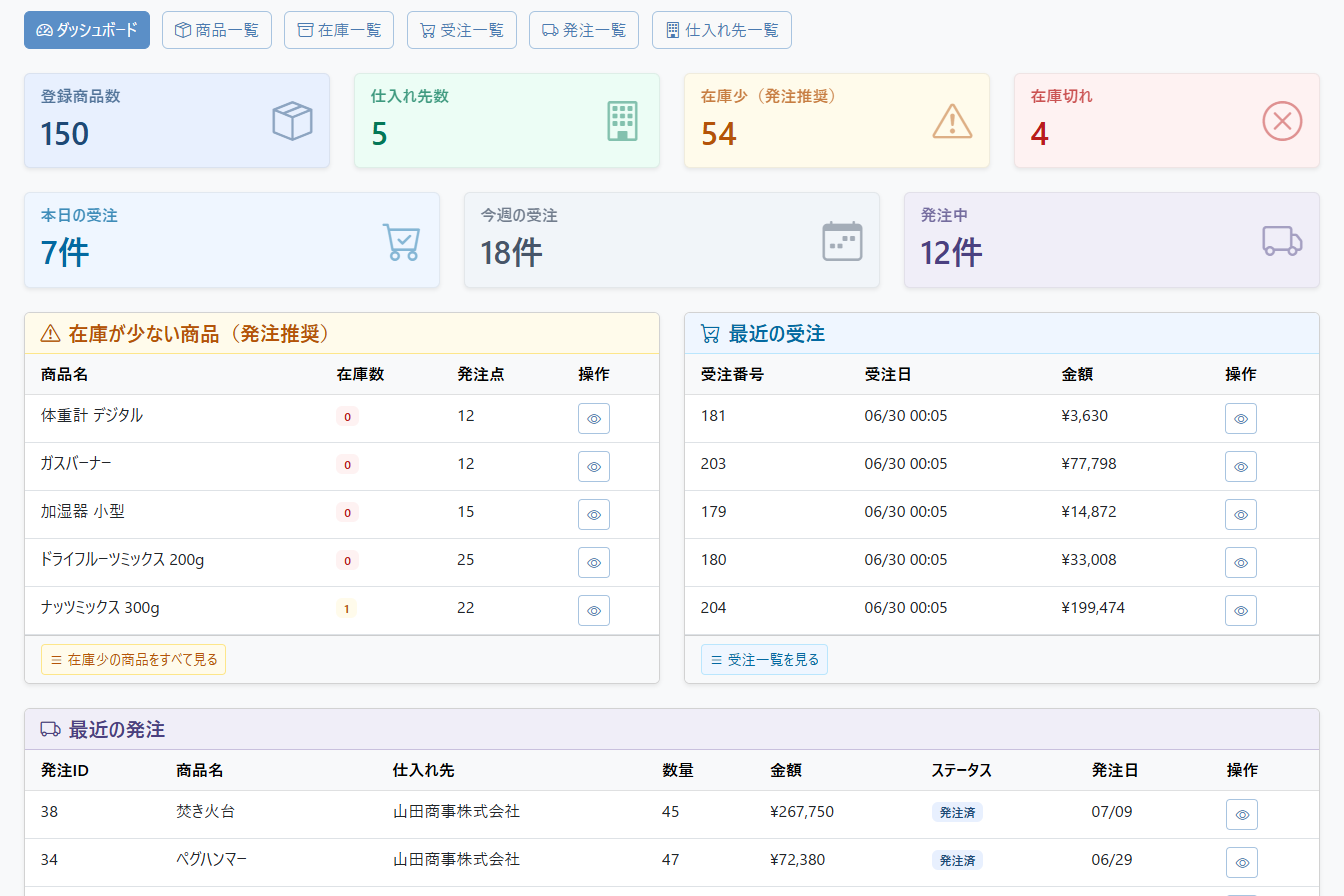Click 在庫少の商品をすべて見る button
The image size is (1344, 896).
(133, 660)
